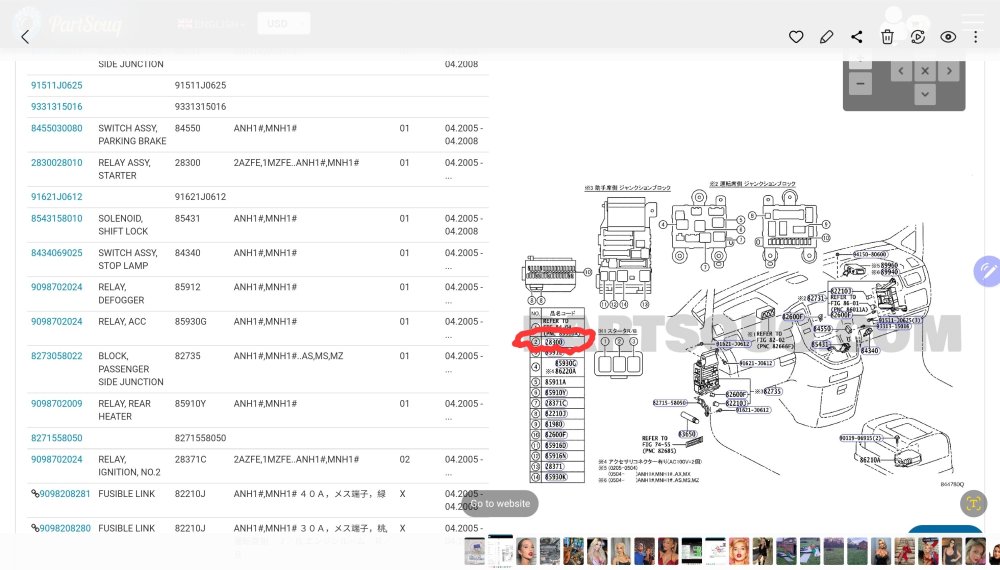Reset diagram view with X button
This screenshot has height=570, width=1000.
click(x=925, y=71)
